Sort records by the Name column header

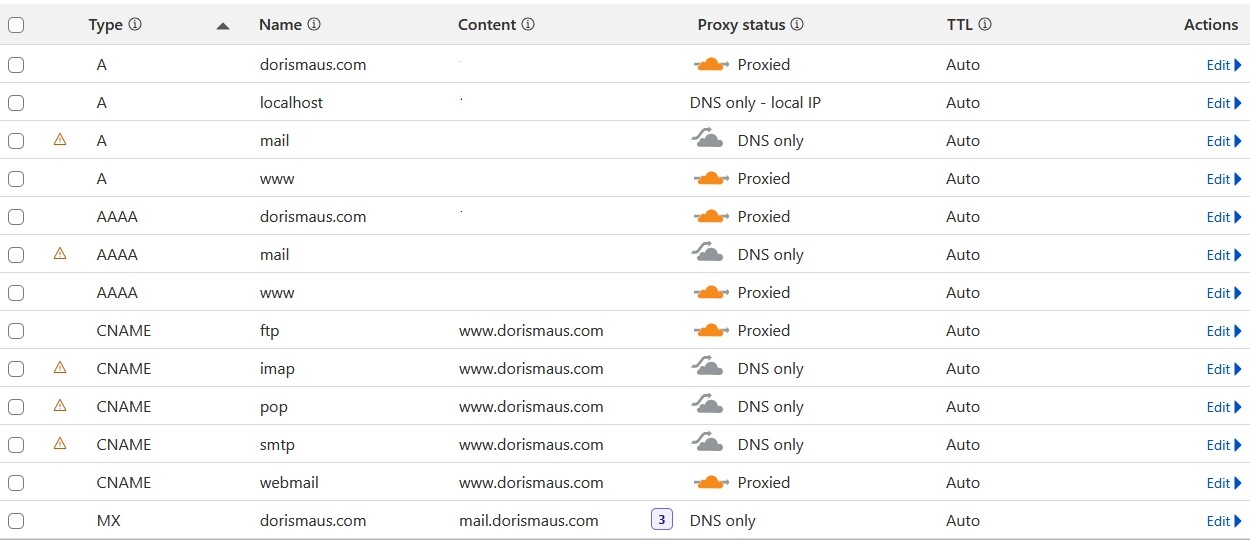(x=280, y=25)
